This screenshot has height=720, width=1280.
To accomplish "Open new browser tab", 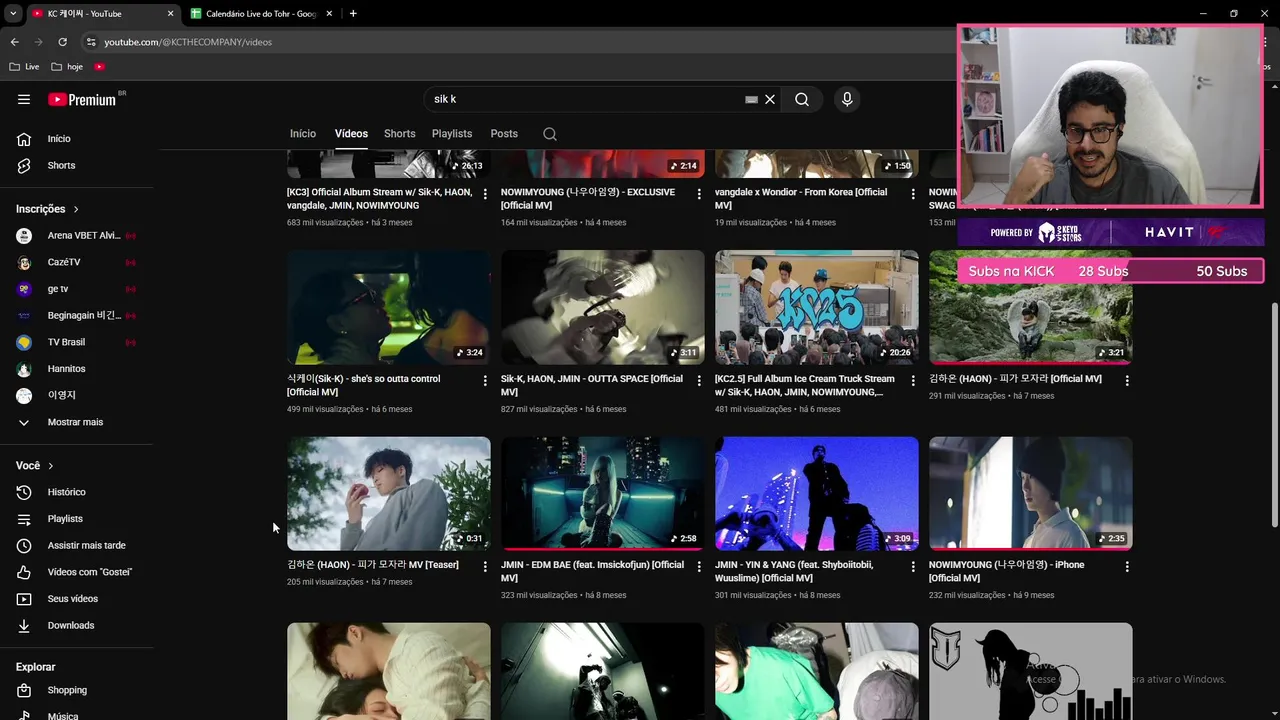I will click(353, 14).
